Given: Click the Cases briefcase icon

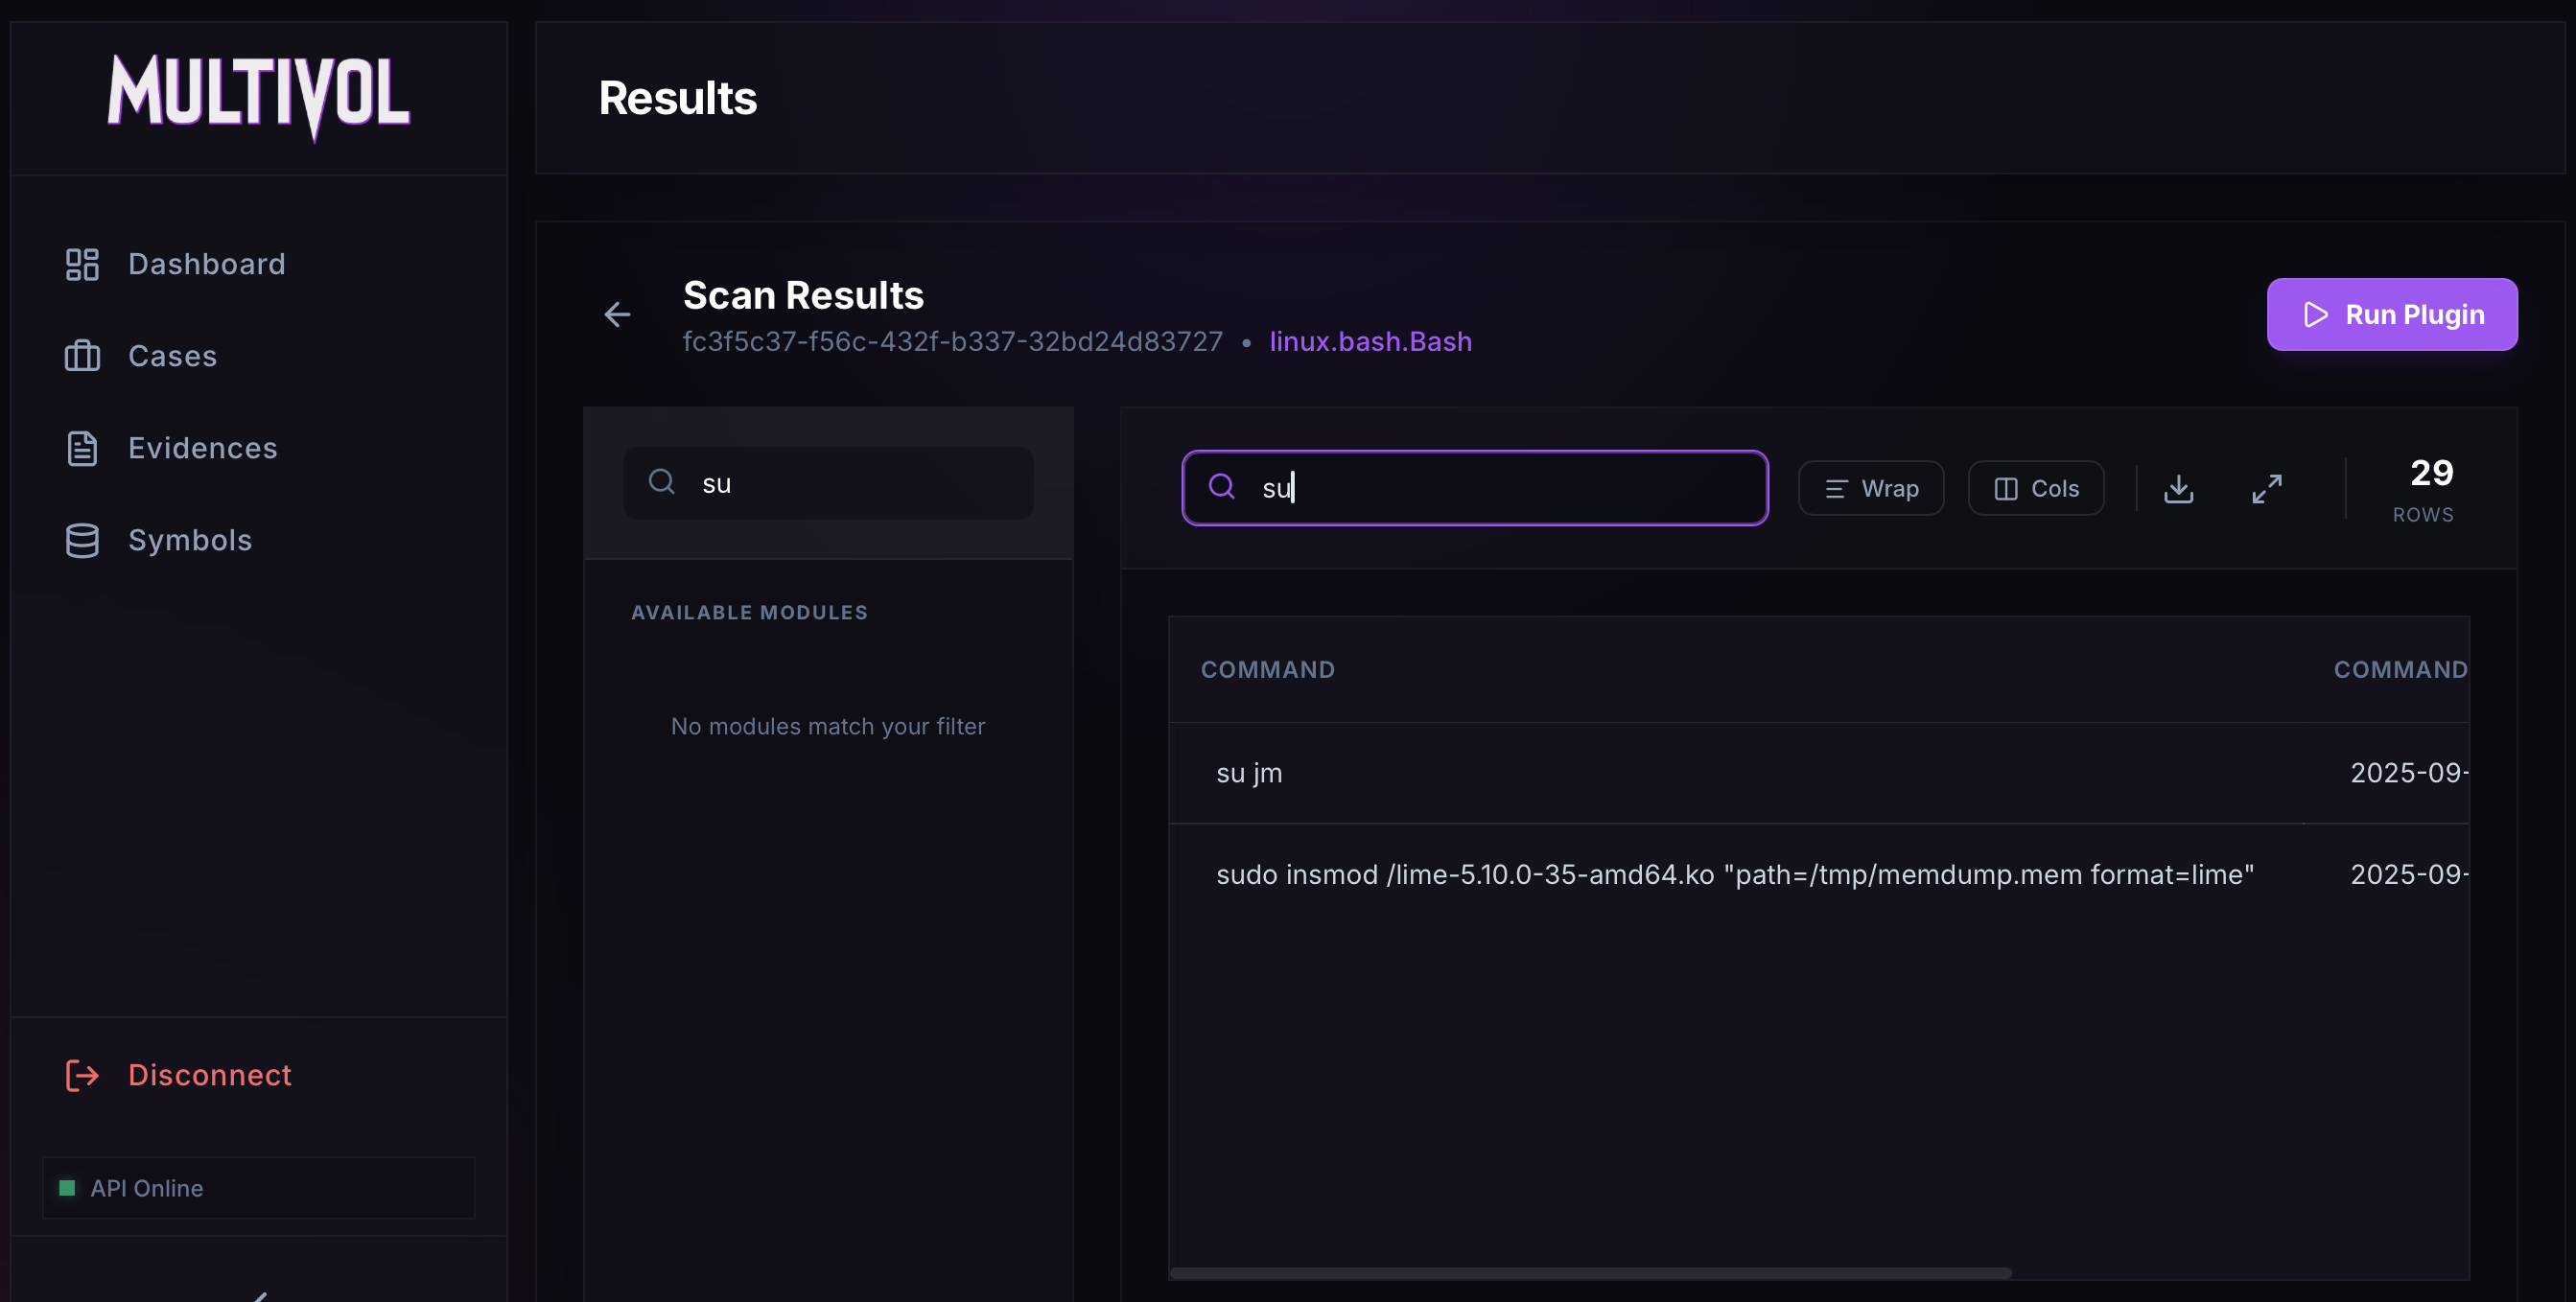Looking at the screenshot, I should coord(82,356).
